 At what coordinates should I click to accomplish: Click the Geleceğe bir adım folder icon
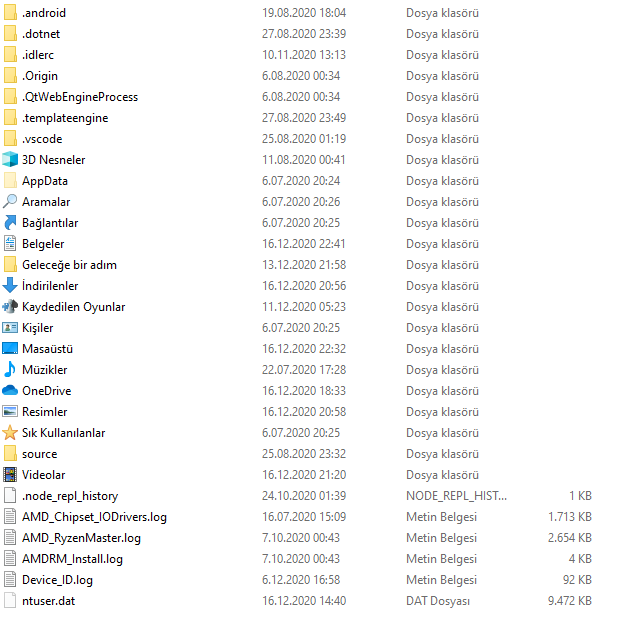[x=10, y=264]
